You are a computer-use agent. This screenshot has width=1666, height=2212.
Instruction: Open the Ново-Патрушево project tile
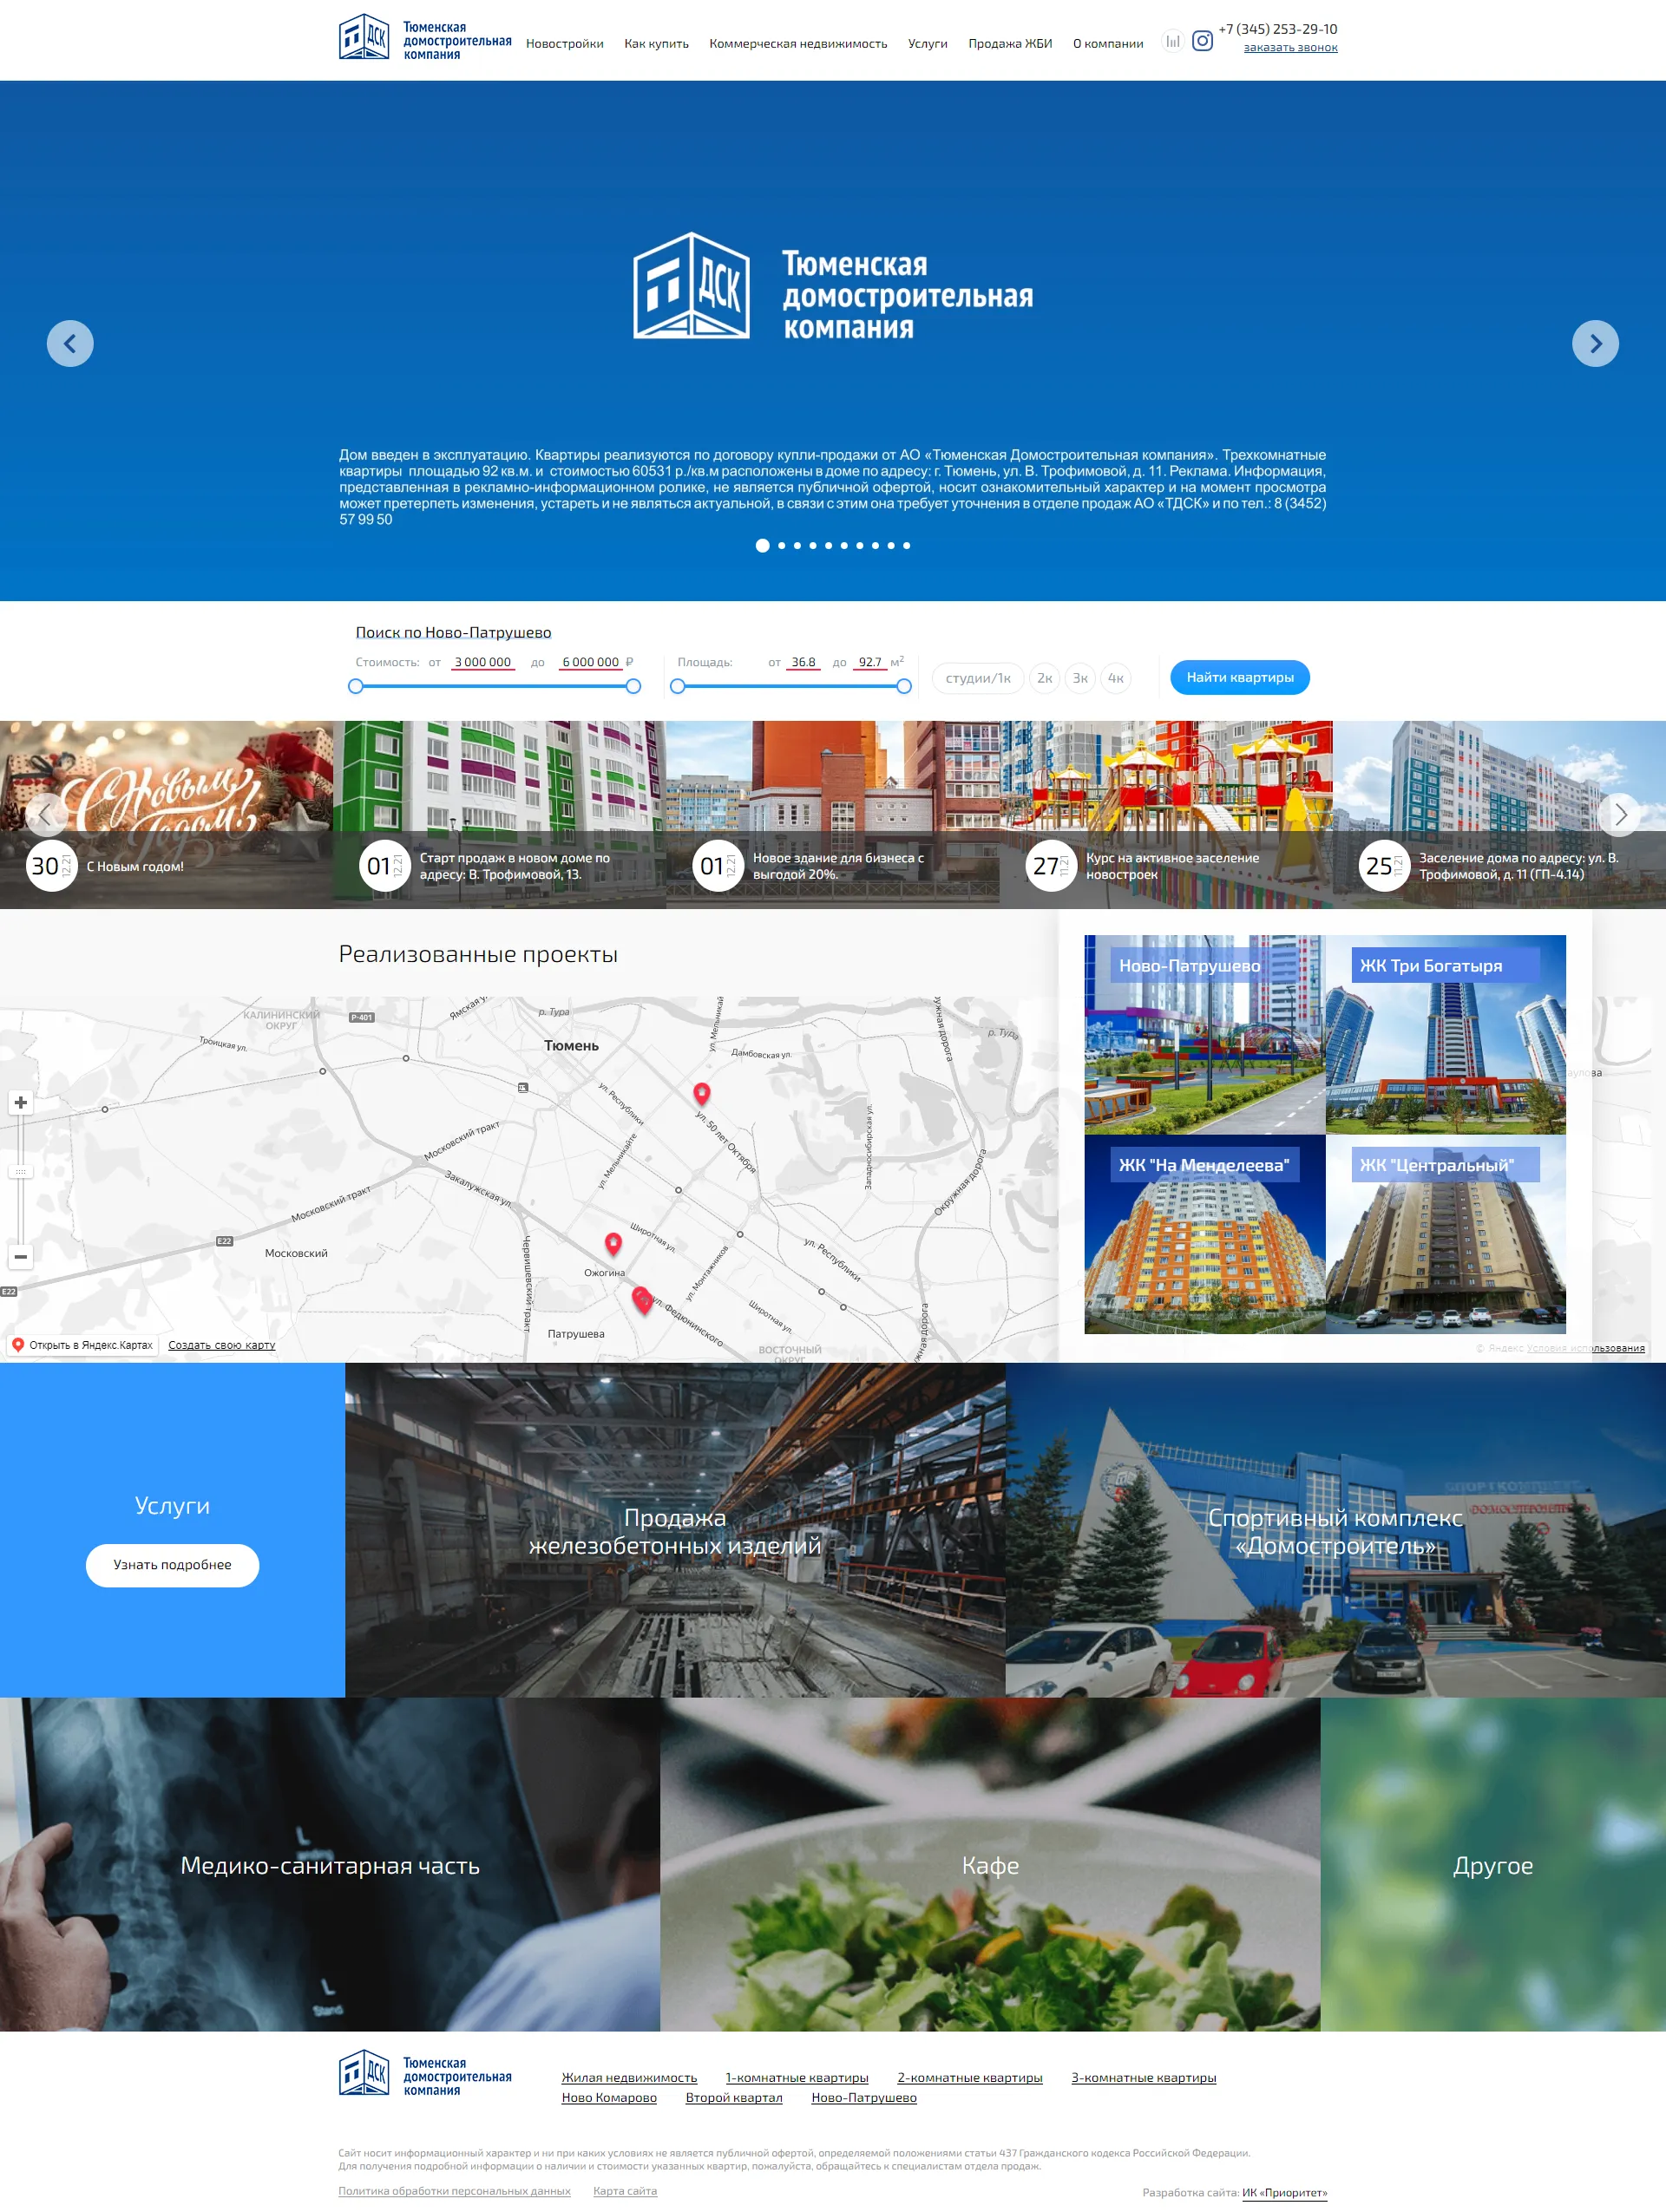[x=1205, y=1034]
